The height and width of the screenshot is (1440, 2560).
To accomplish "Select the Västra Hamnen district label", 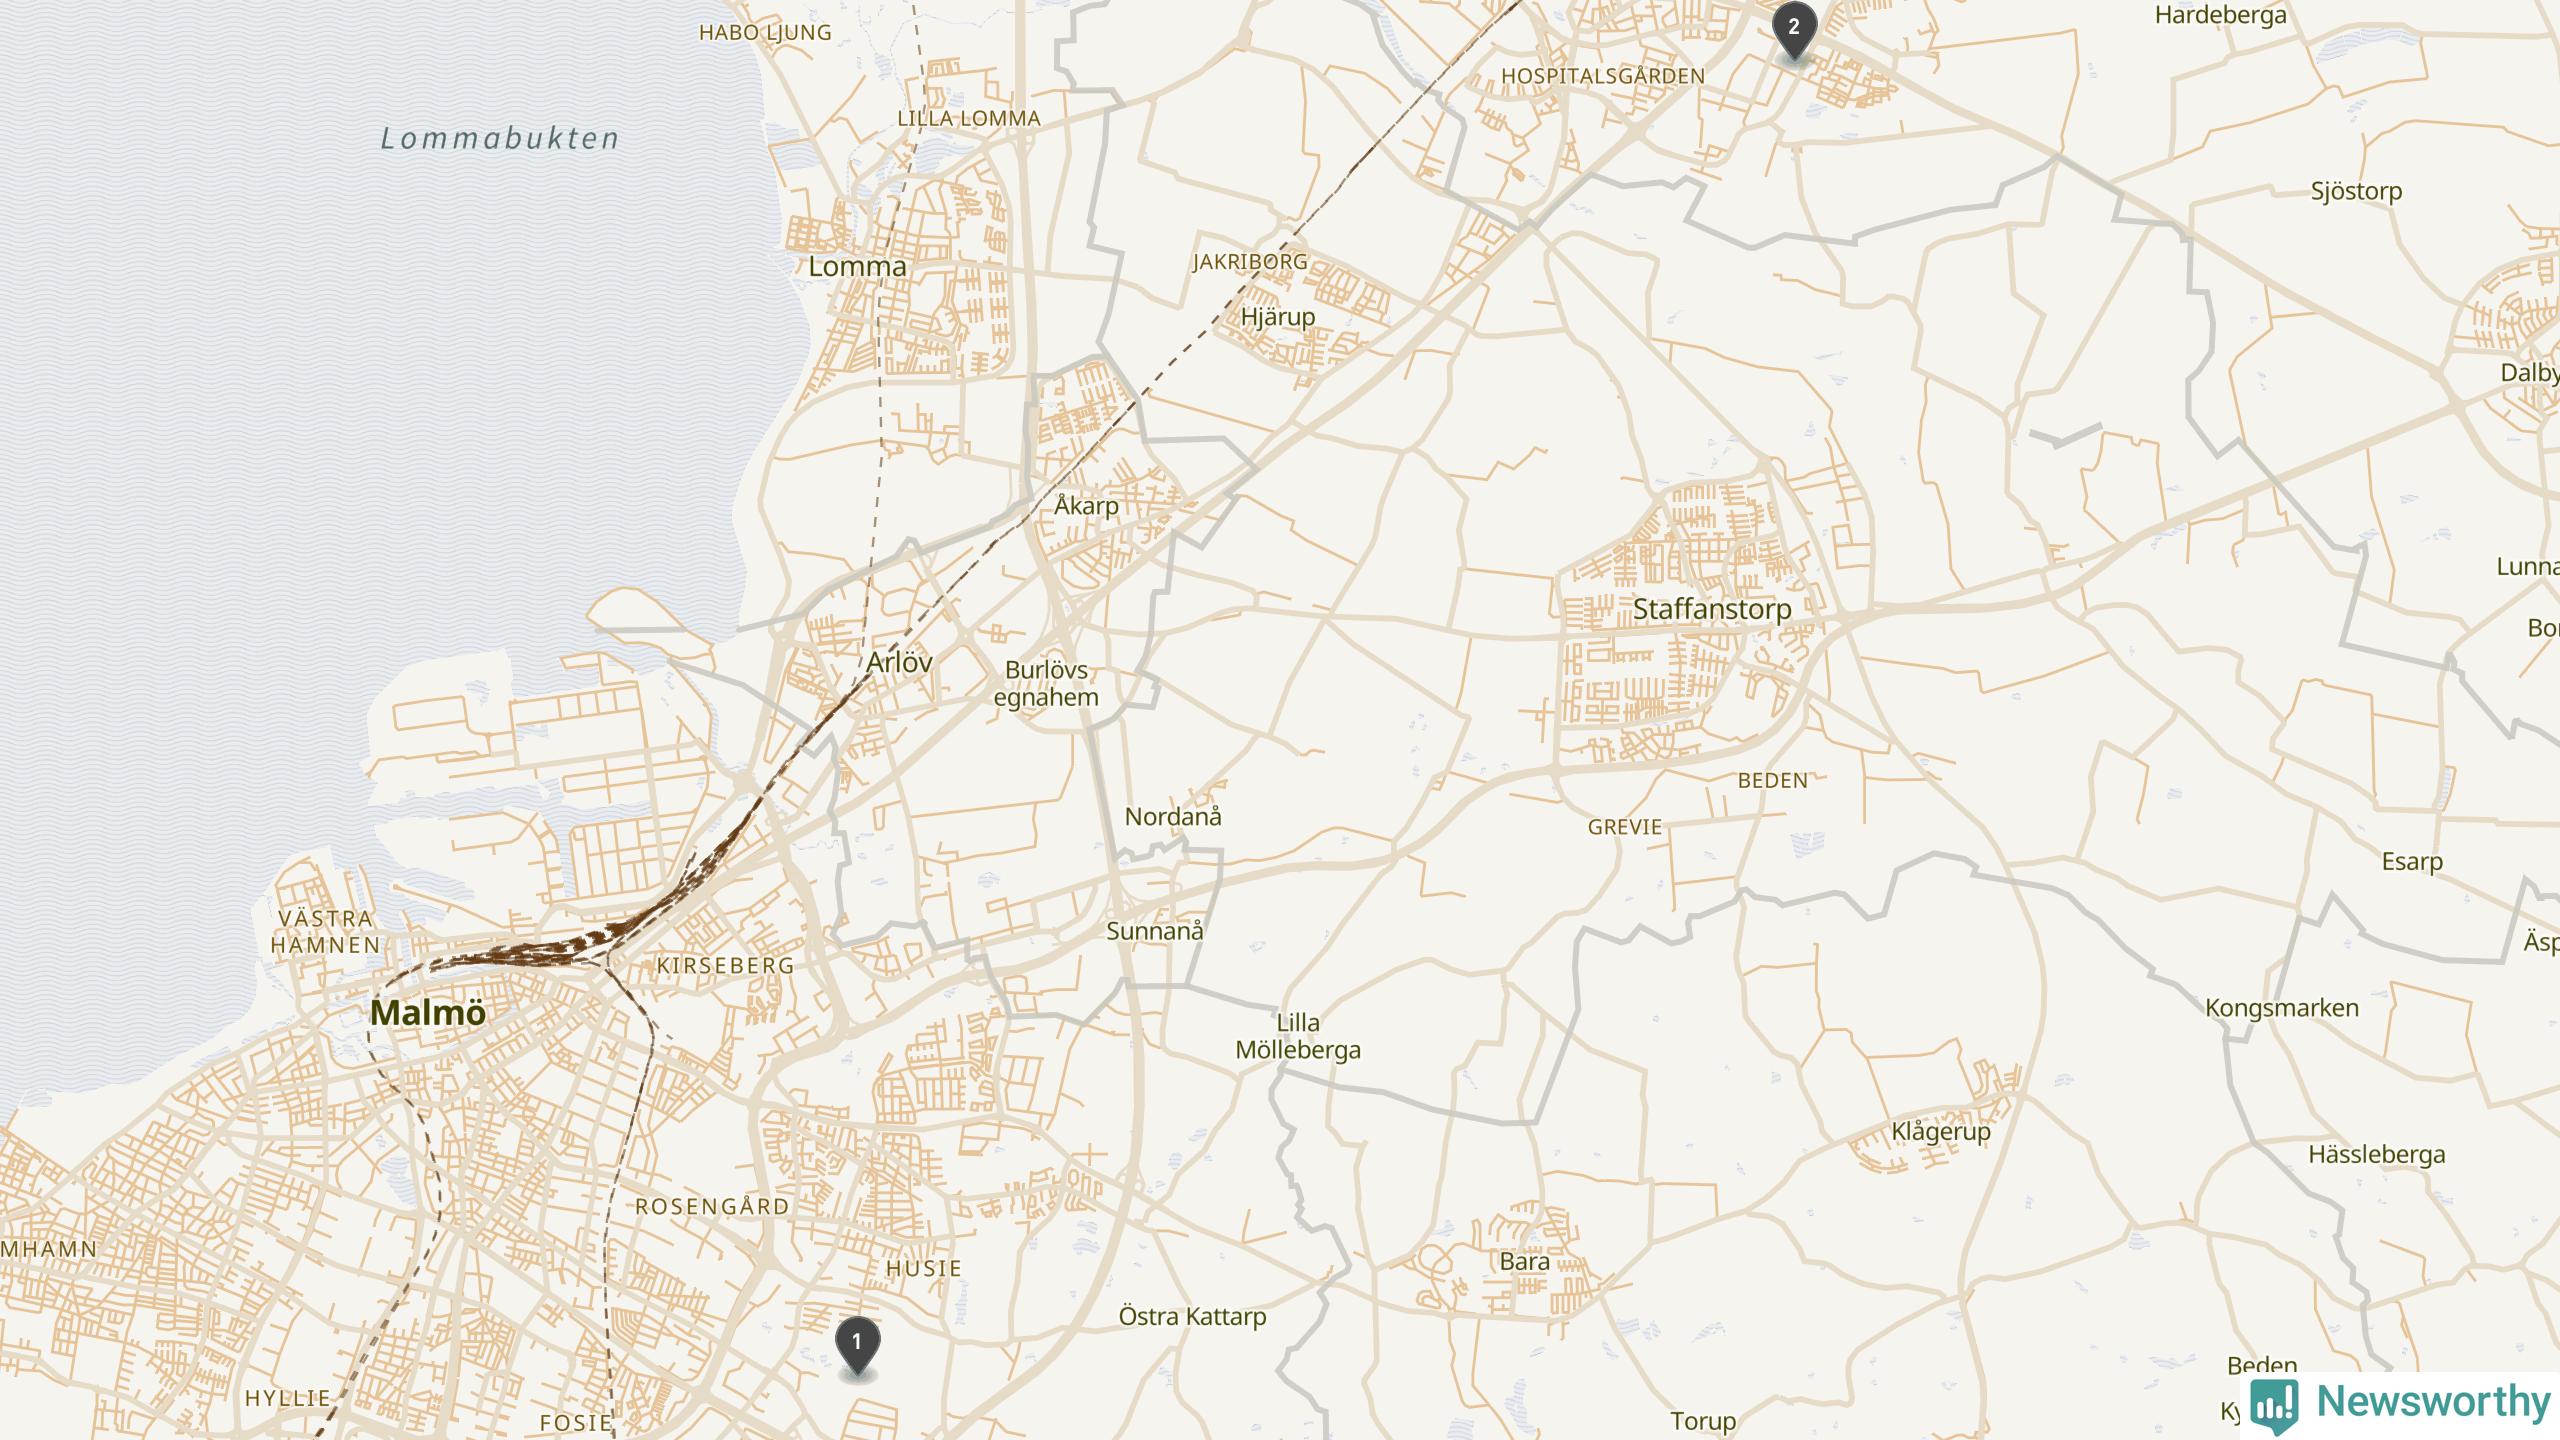I will point(326,932).
